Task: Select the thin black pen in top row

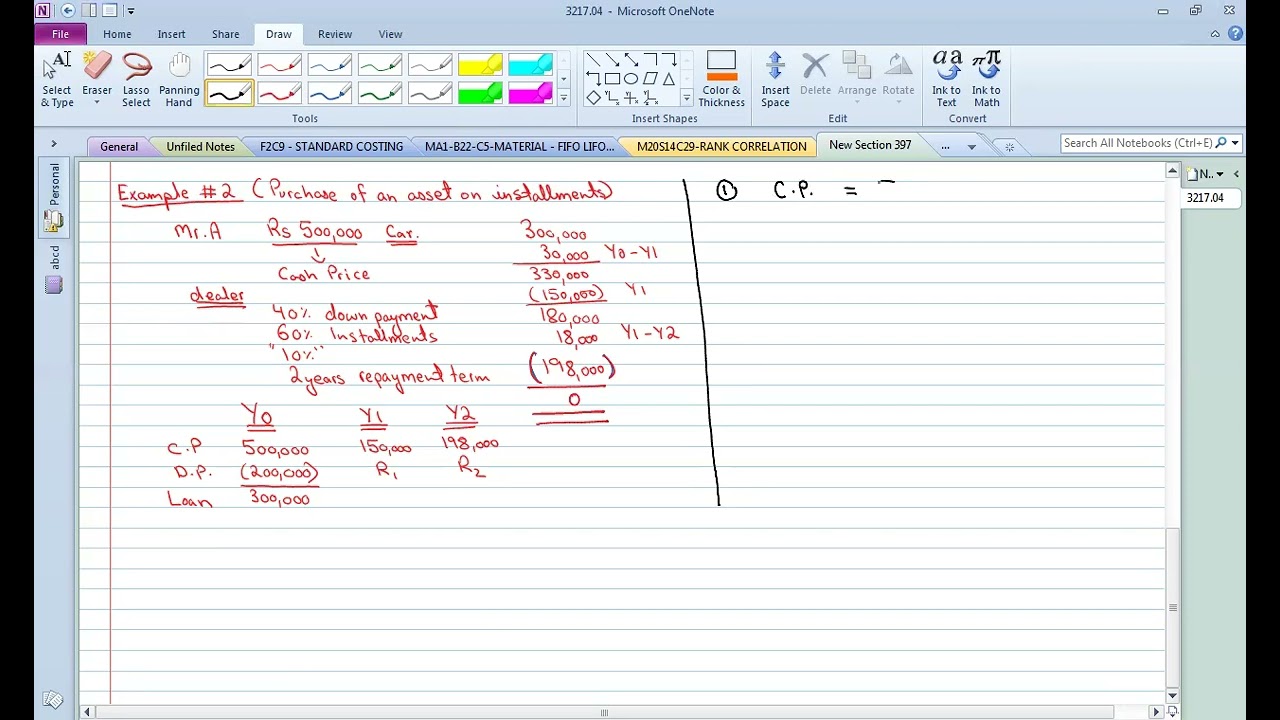Action: (x=229, y=66)
